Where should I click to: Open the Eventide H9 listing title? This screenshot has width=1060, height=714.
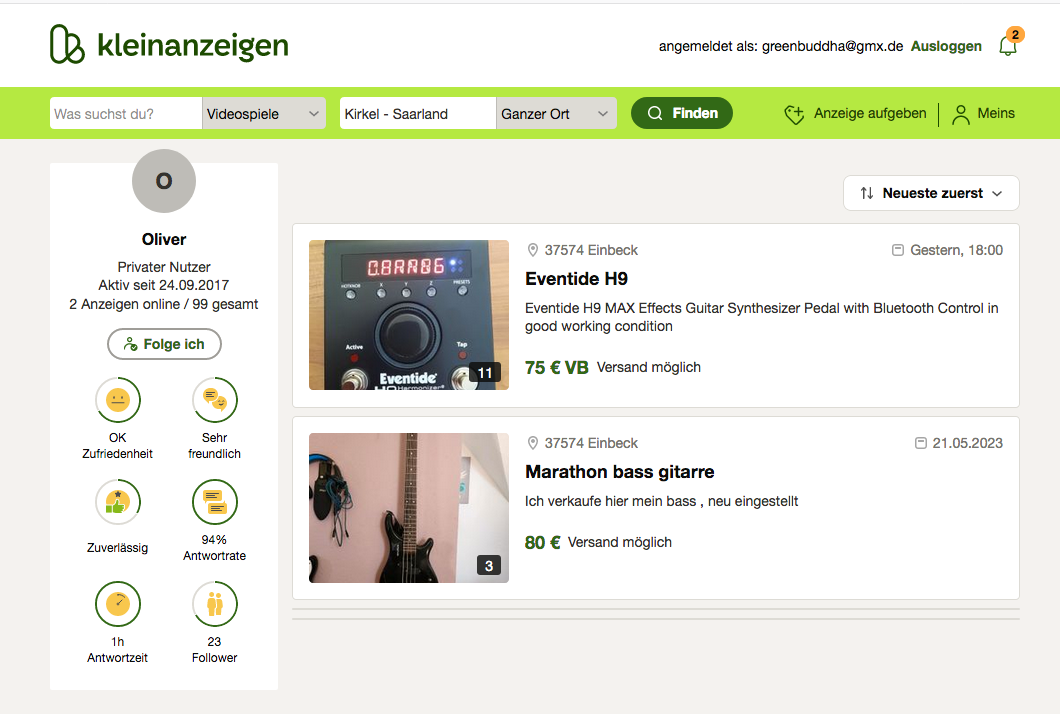coord(576,279)
